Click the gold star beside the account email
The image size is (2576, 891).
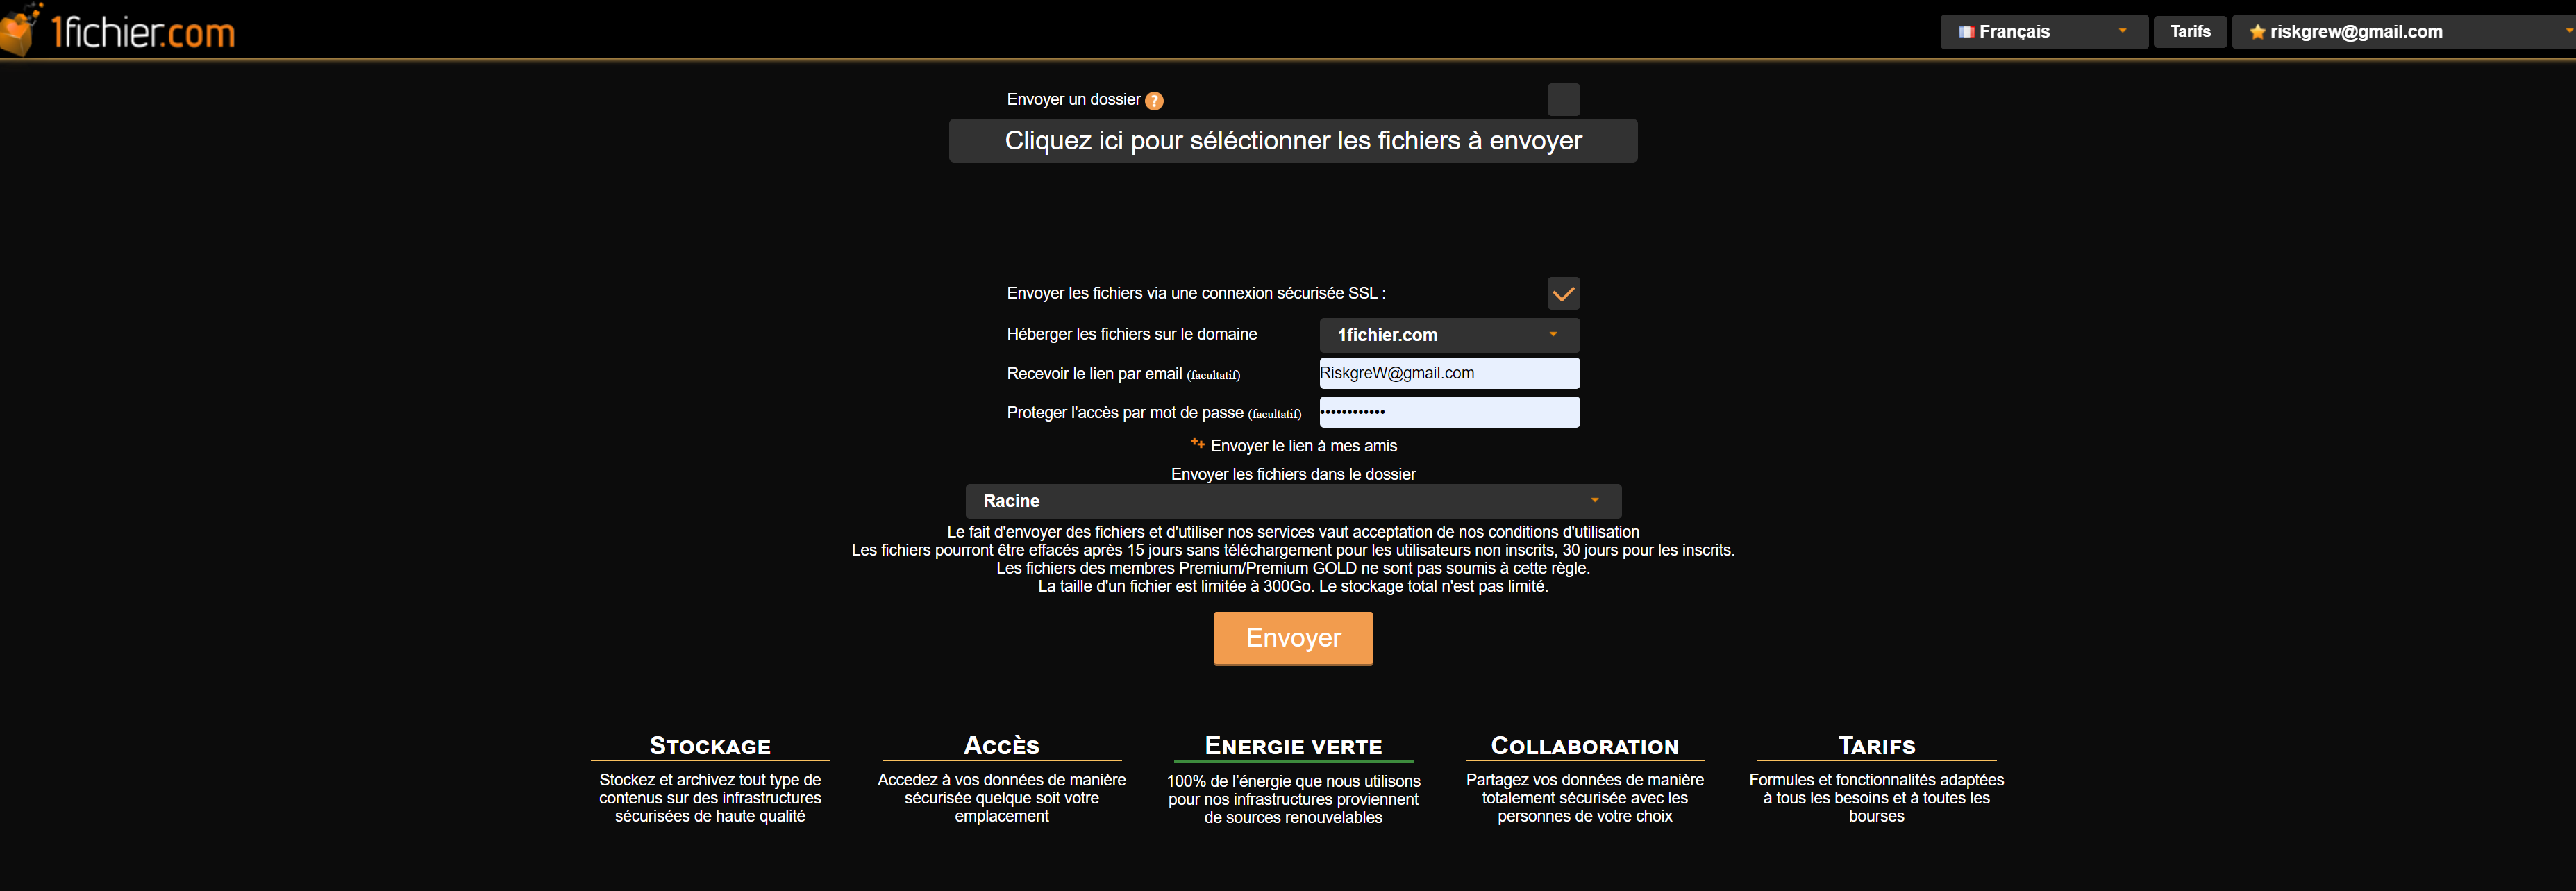pyautogui.click(x=2257, y=32)
